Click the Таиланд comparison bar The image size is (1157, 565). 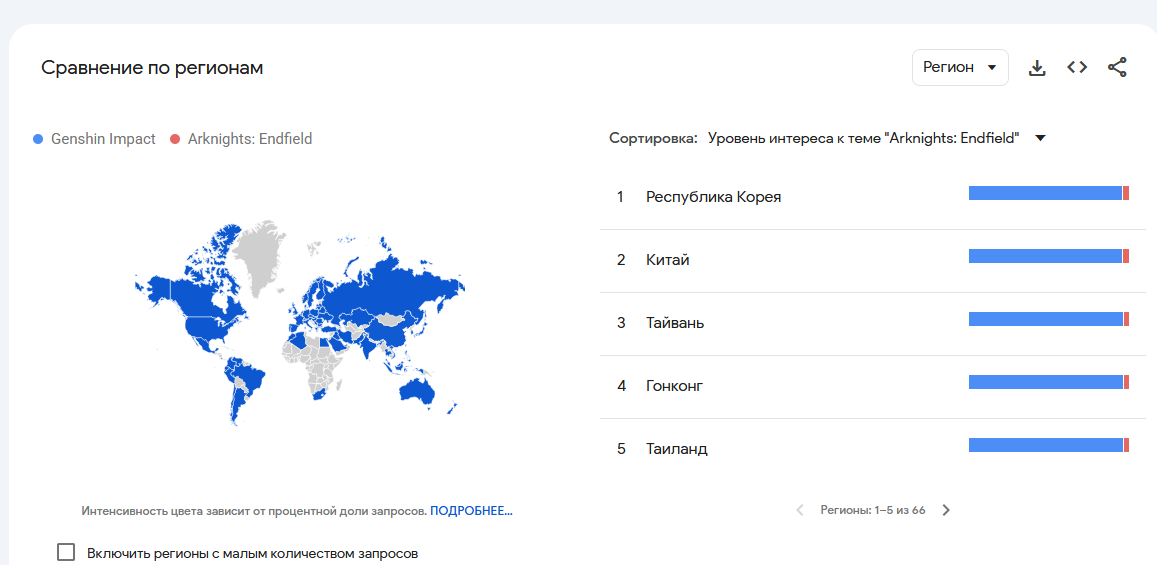pyautogui.click(x=1048, y=445)
